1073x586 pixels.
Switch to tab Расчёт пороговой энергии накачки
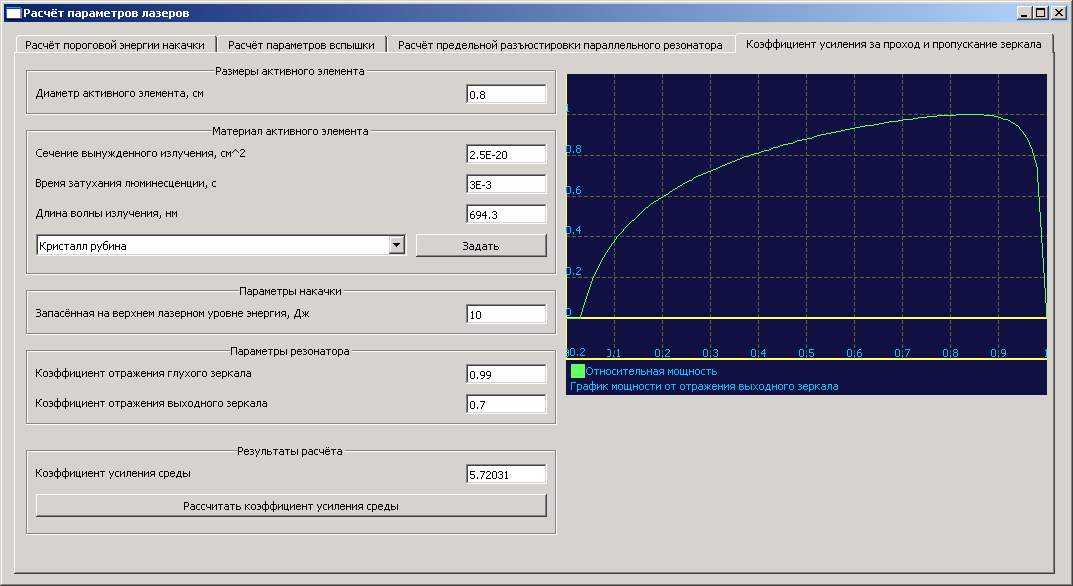115,44
